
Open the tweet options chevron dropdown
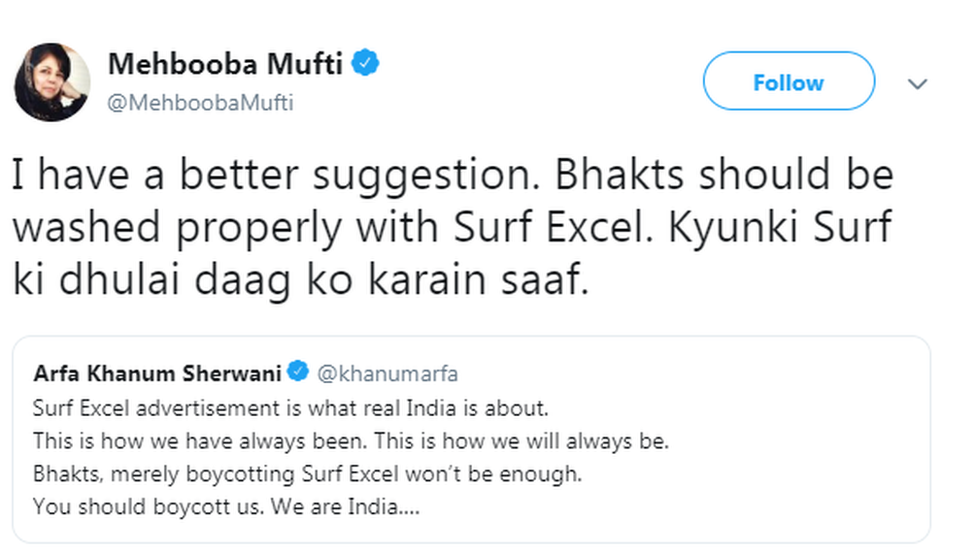coord(917,84)
